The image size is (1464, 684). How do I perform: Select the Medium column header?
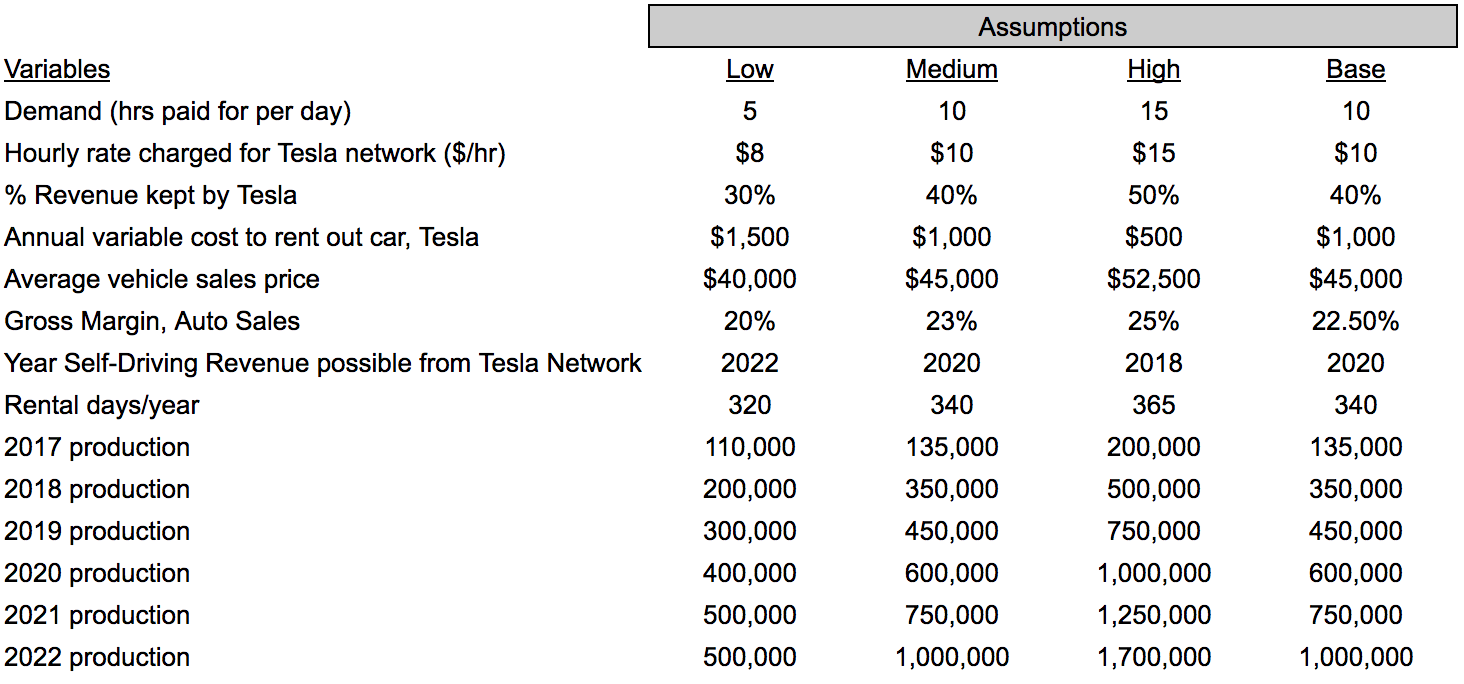pos(951,69)
